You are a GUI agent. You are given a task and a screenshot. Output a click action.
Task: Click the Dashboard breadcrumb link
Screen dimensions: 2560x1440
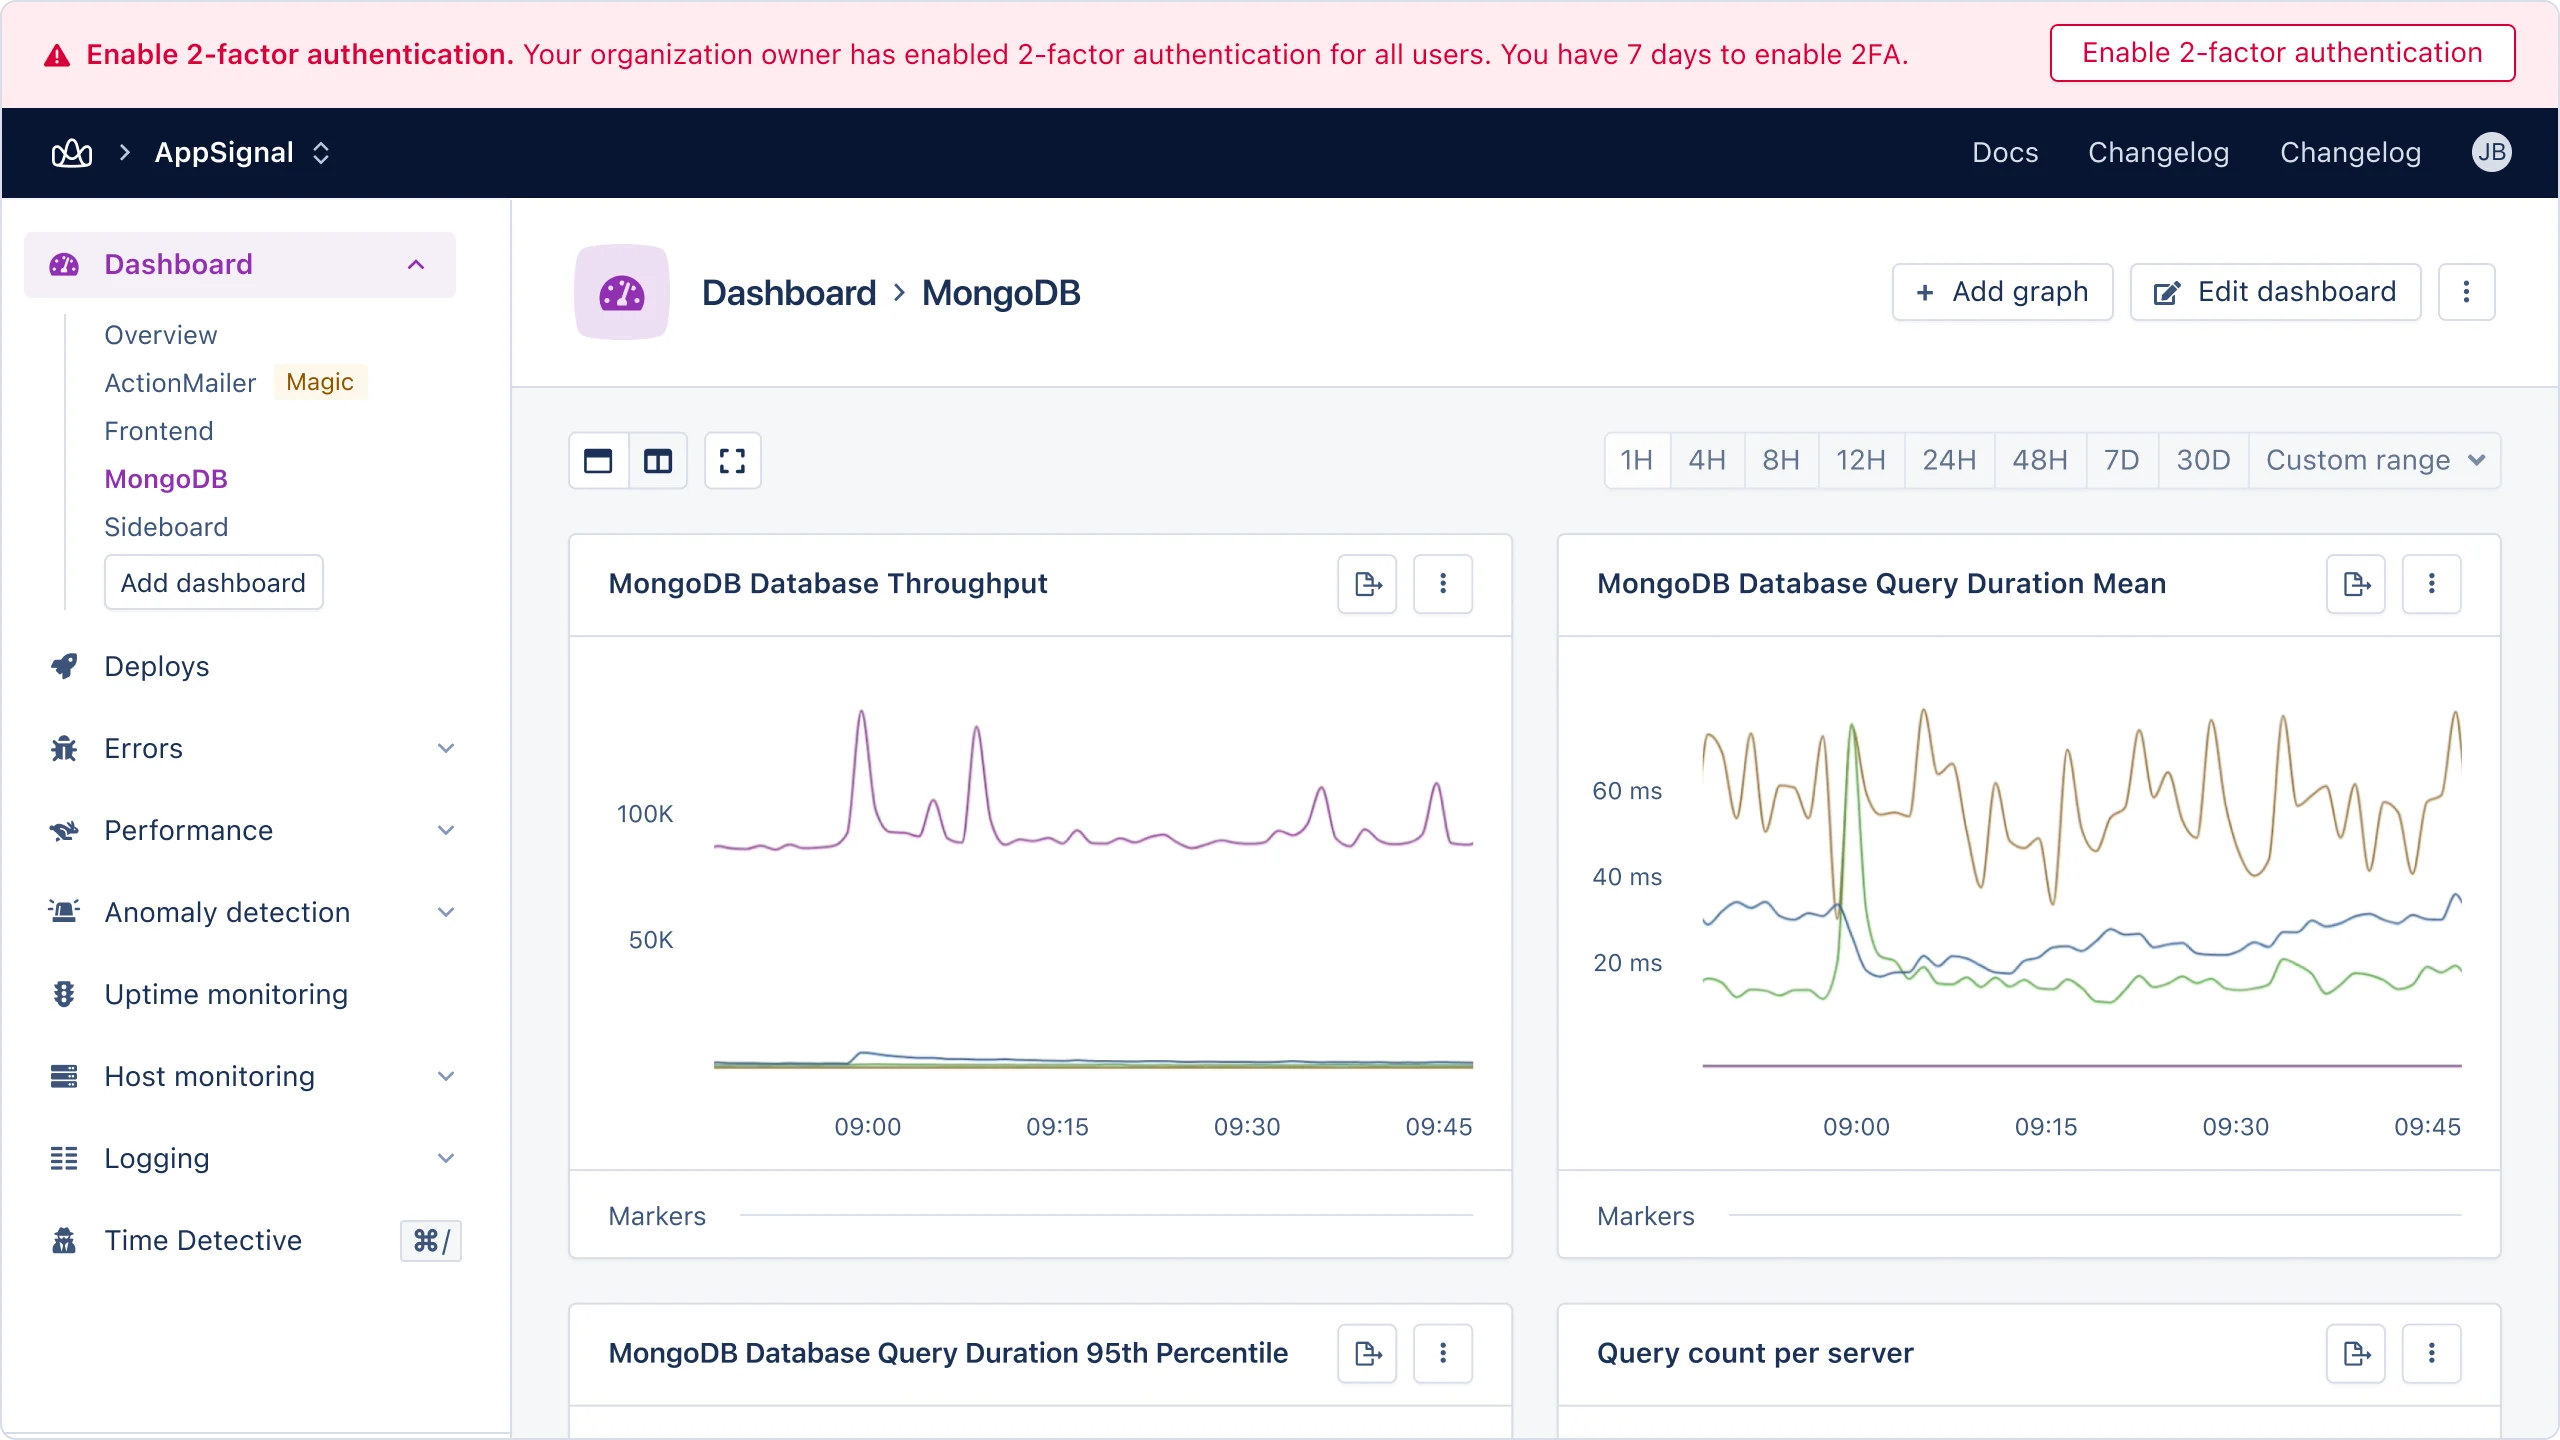tap(789, 292)
